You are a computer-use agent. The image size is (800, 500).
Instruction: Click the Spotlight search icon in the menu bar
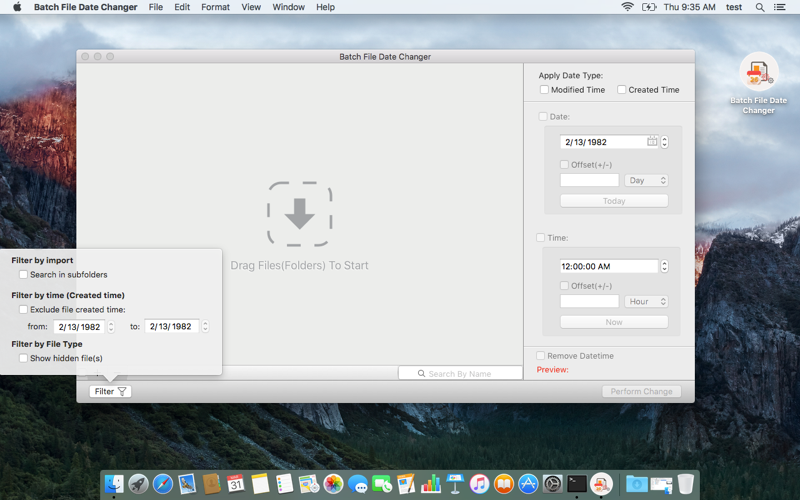pos(760,7)
